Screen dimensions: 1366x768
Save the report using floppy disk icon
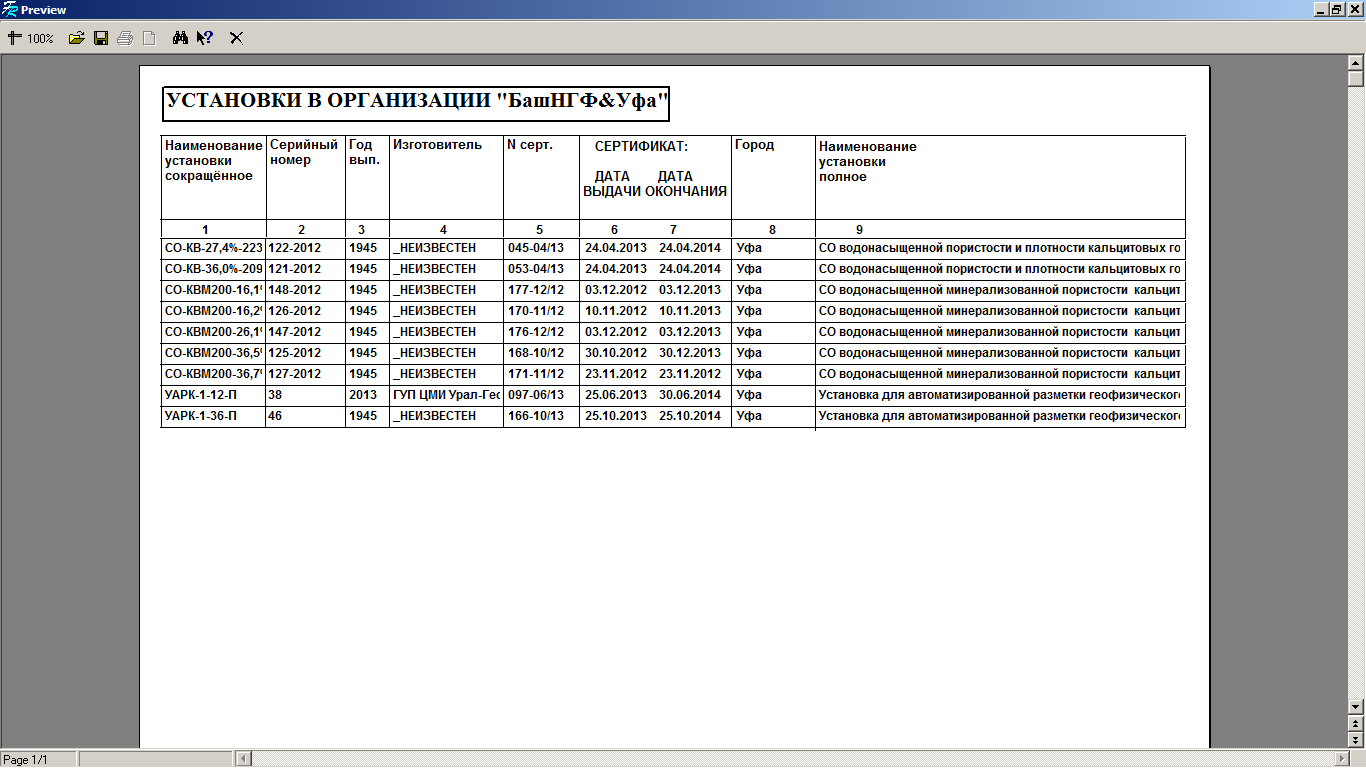[101, 38]
